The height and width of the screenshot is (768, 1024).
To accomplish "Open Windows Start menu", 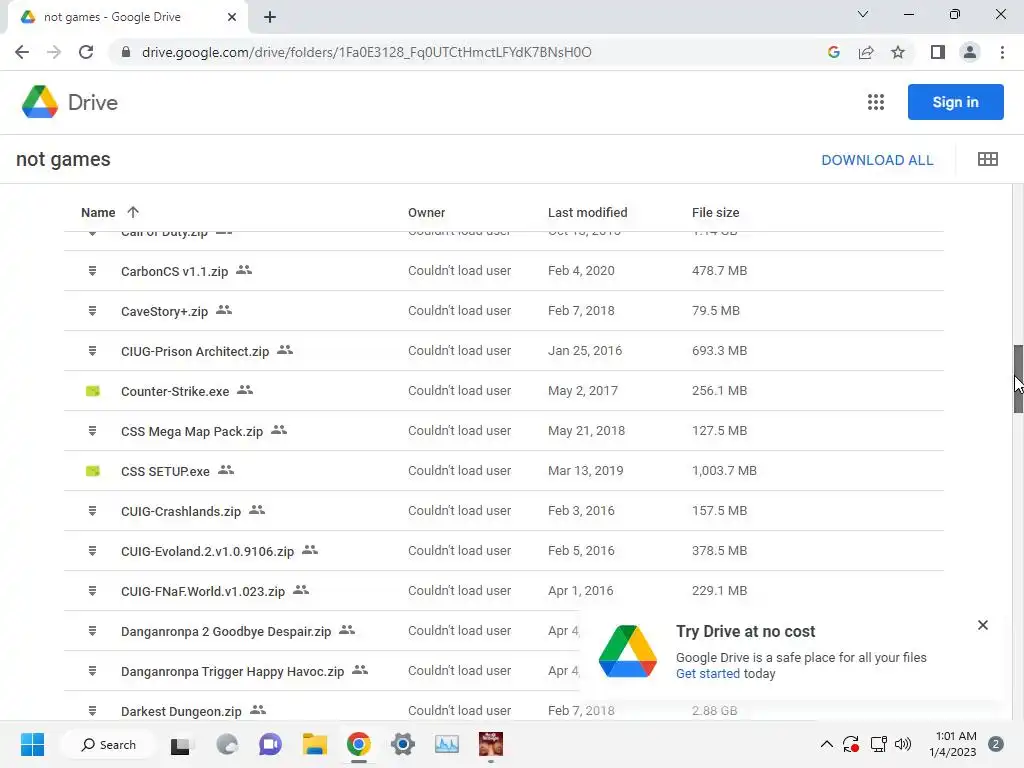I will (33, 744).
